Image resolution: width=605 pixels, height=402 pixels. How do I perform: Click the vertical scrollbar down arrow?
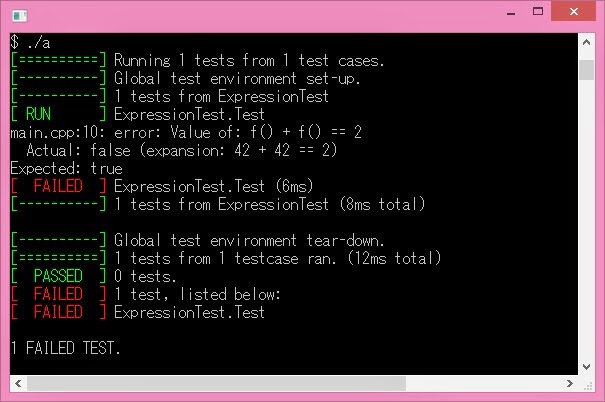[x=586, y=367]
